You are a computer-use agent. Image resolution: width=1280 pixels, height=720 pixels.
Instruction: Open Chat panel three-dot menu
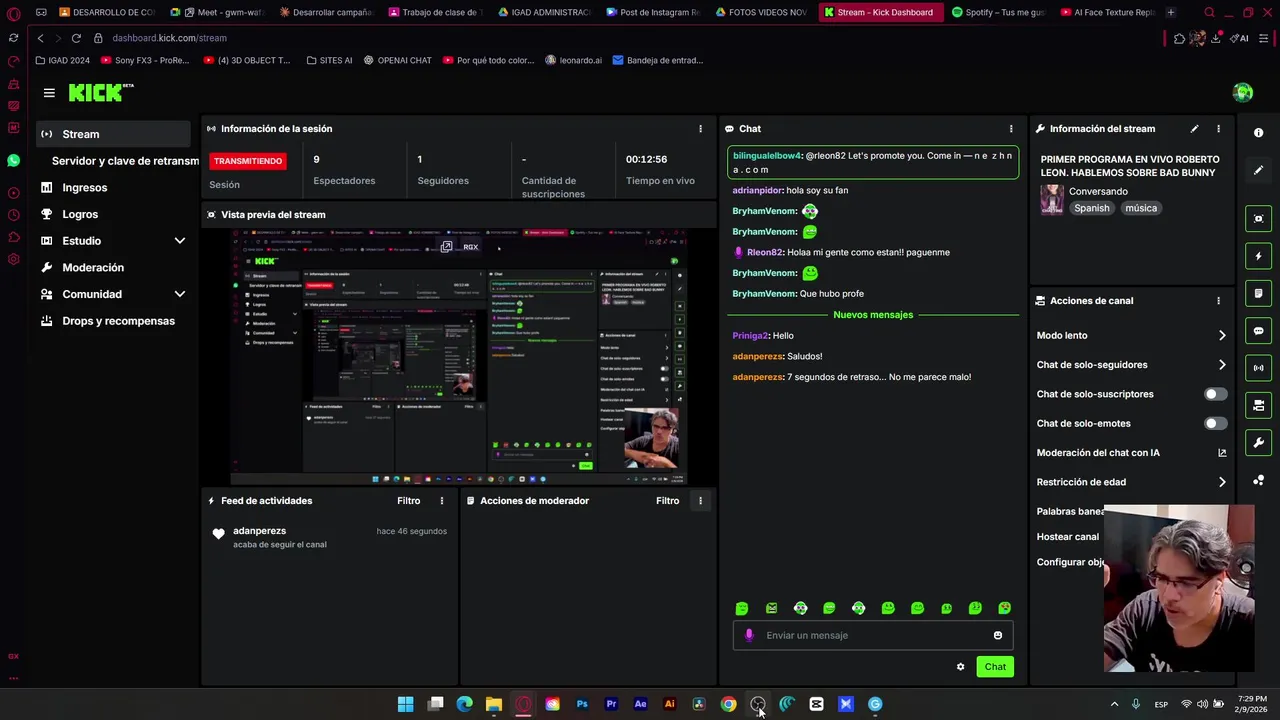click(x=1011, y=129)
